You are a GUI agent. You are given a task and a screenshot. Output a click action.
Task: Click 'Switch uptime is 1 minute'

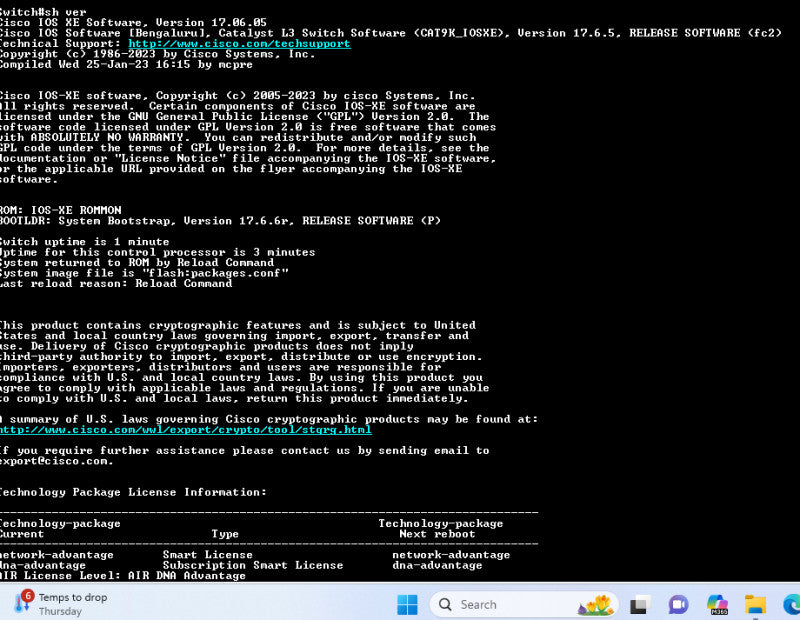pyautogui.click(x=84, y=242)
